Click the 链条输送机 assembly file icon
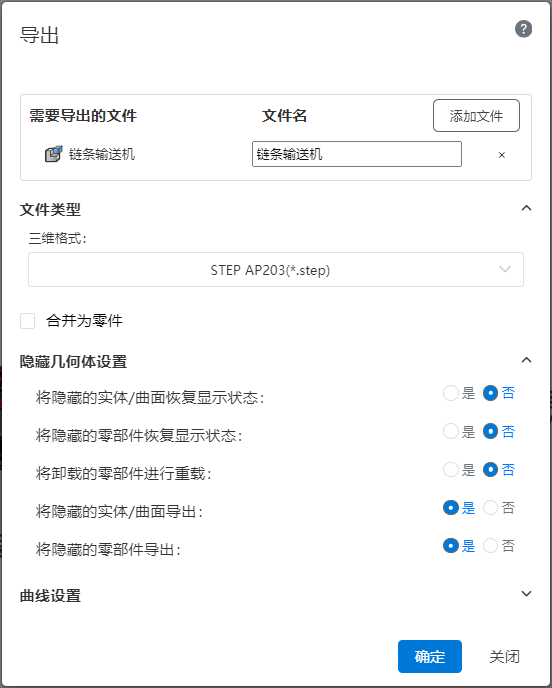The height and width of the screenshot is (688, 552). coord(54,154)
